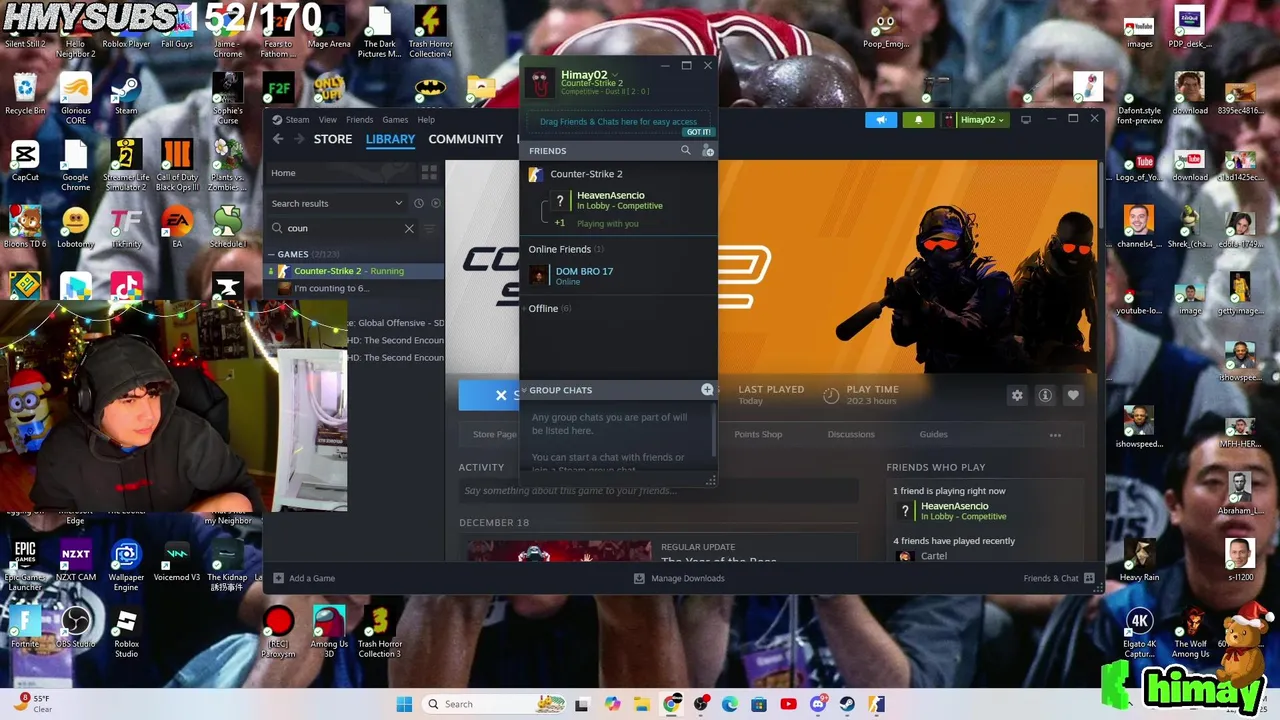The image size is (1280, 720).
Task: Open the Guides link
Action: 933,434
